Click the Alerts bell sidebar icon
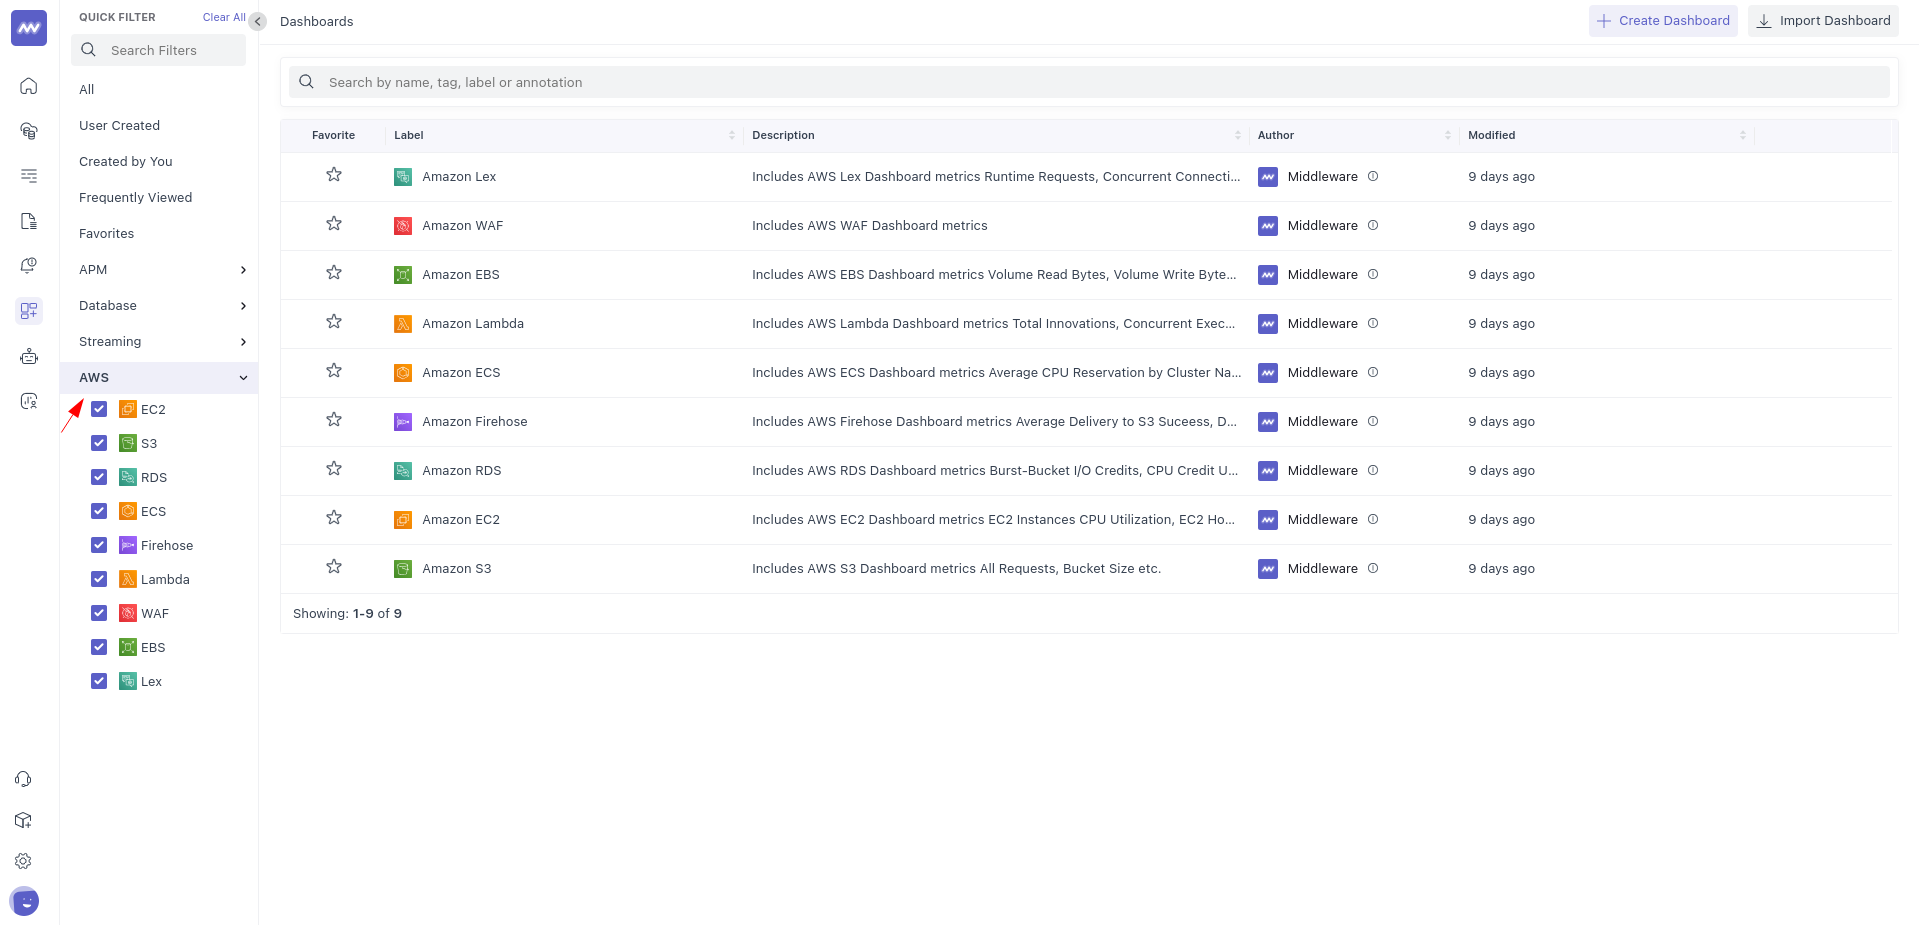The image size is (1919, 925). coord(28,265)
